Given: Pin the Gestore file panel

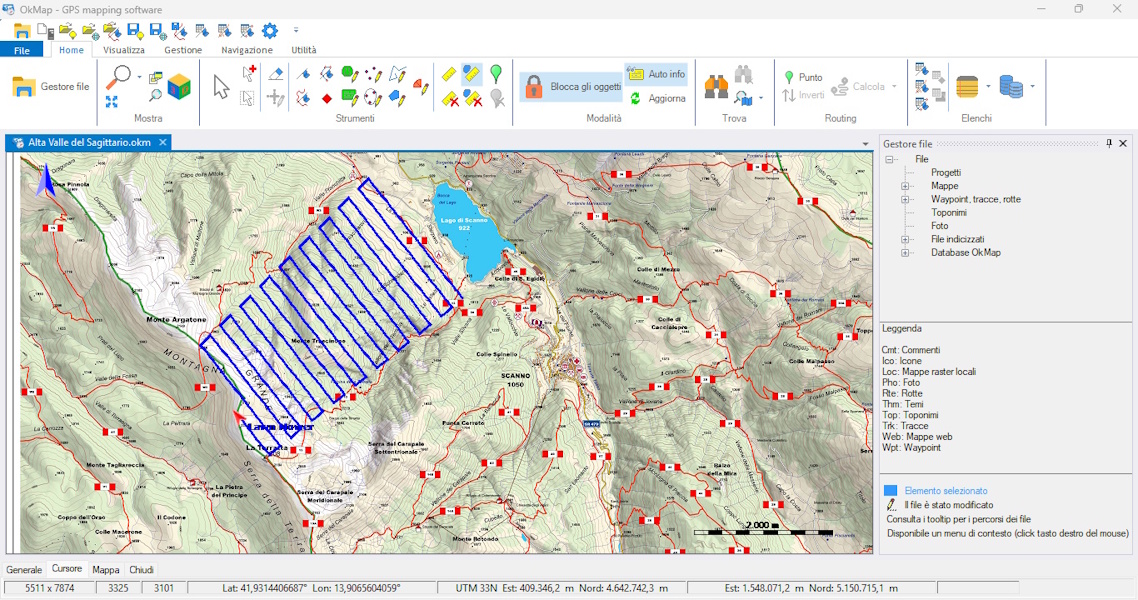Looking at the screenshot, I should (1109, 144).
